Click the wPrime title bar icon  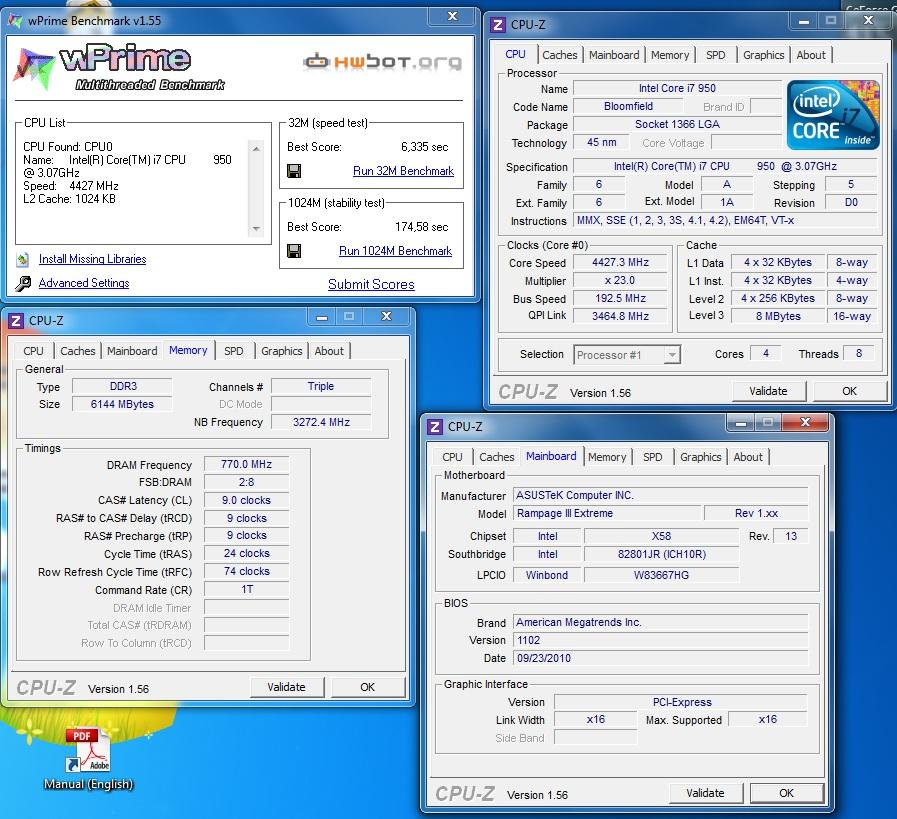(15, 21)
